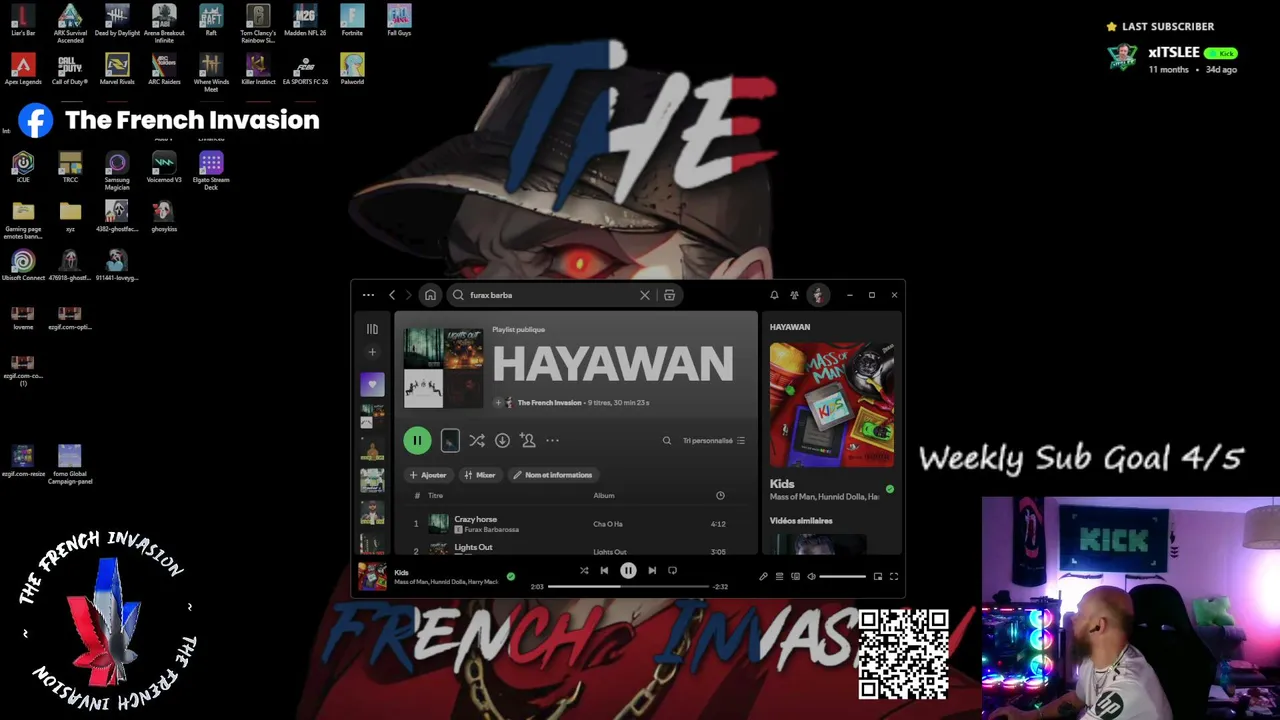Toggle saved checkmark in the bottom player bar
This screenshot has height=720, width=1280.
click(511, 576)
